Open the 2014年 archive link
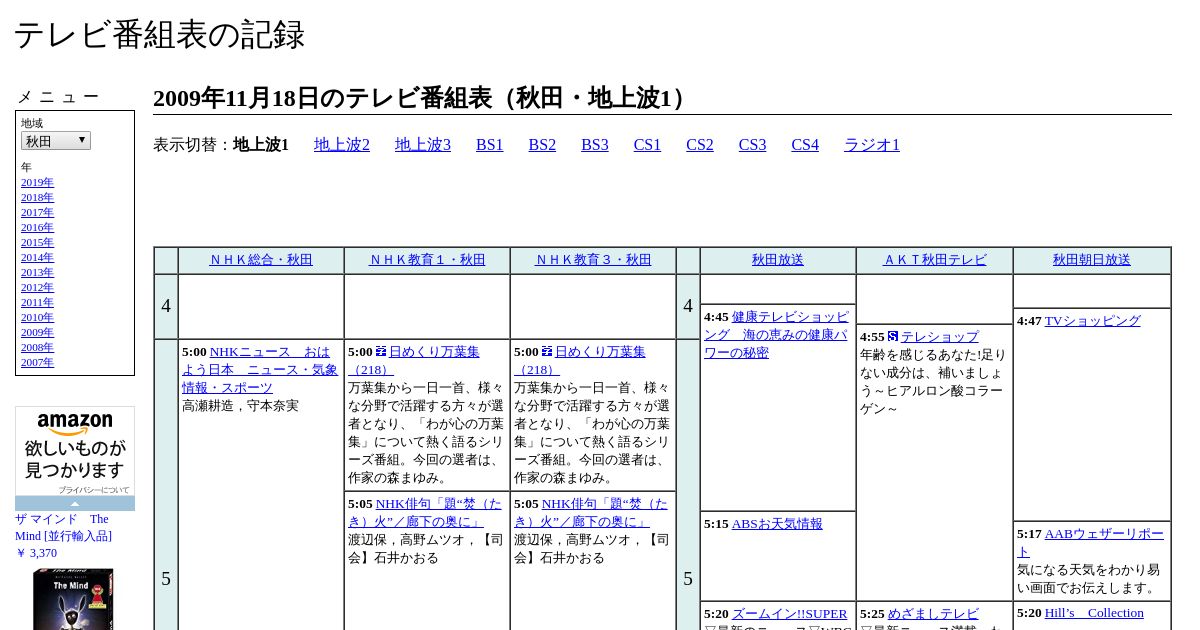 coord(37,257)
